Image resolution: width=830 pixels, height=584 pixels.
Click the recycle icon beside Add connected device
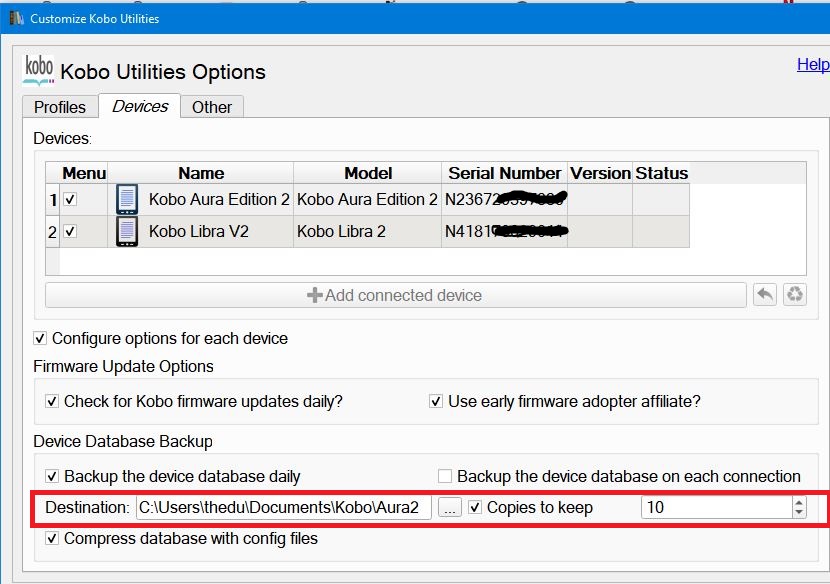[795, 294]
